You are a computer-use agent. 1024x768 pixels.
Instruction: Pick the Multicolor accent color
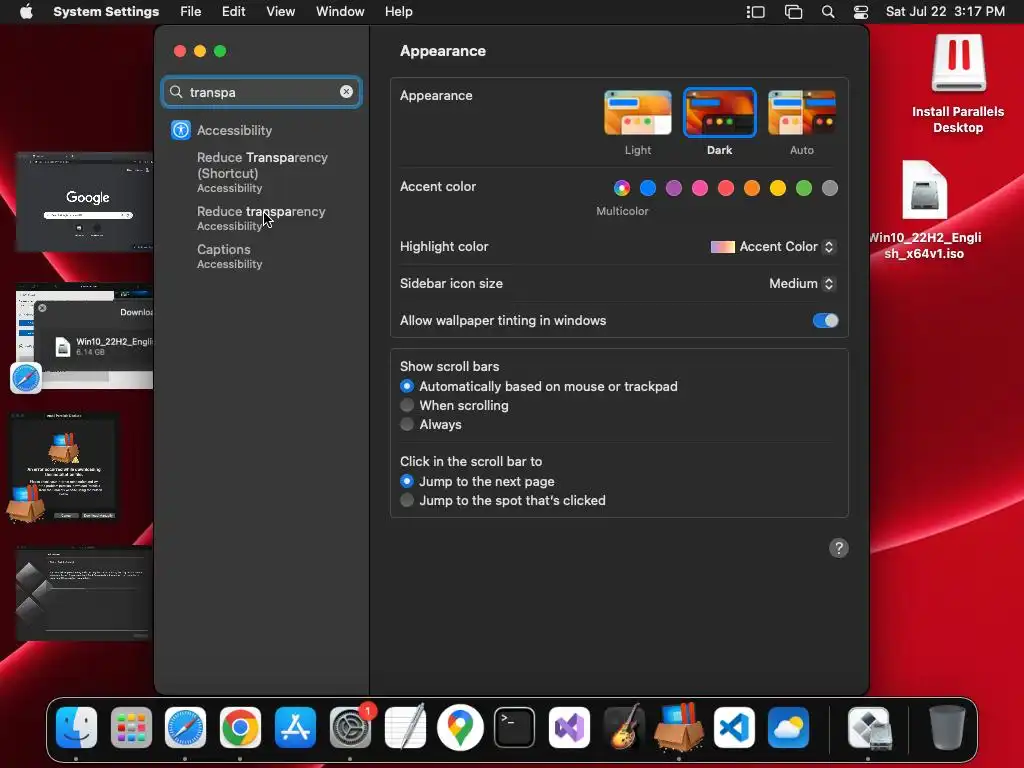click(x=622, y=188)
